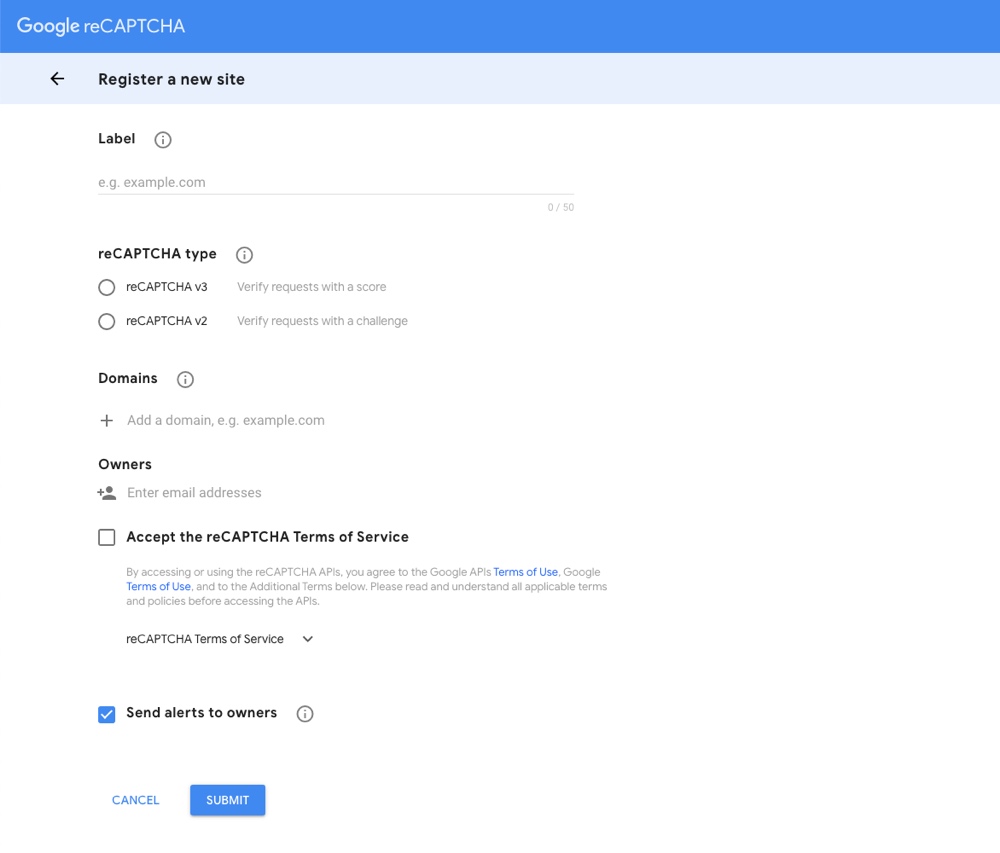Focus the Label text field
1000x853 pixels.
tap(335, 183)
